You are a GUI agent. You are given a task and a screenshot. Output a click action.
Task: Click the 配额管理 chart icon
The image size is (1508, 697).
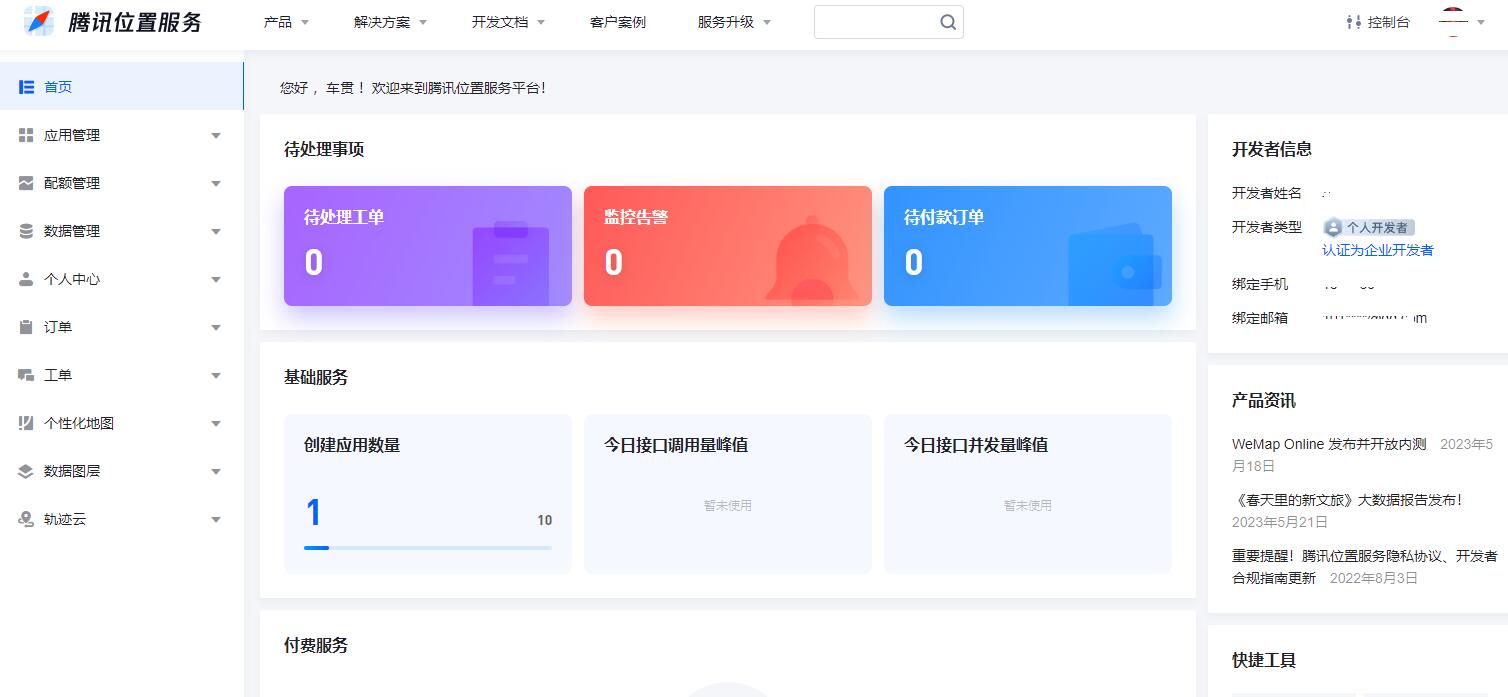(27, 183)
